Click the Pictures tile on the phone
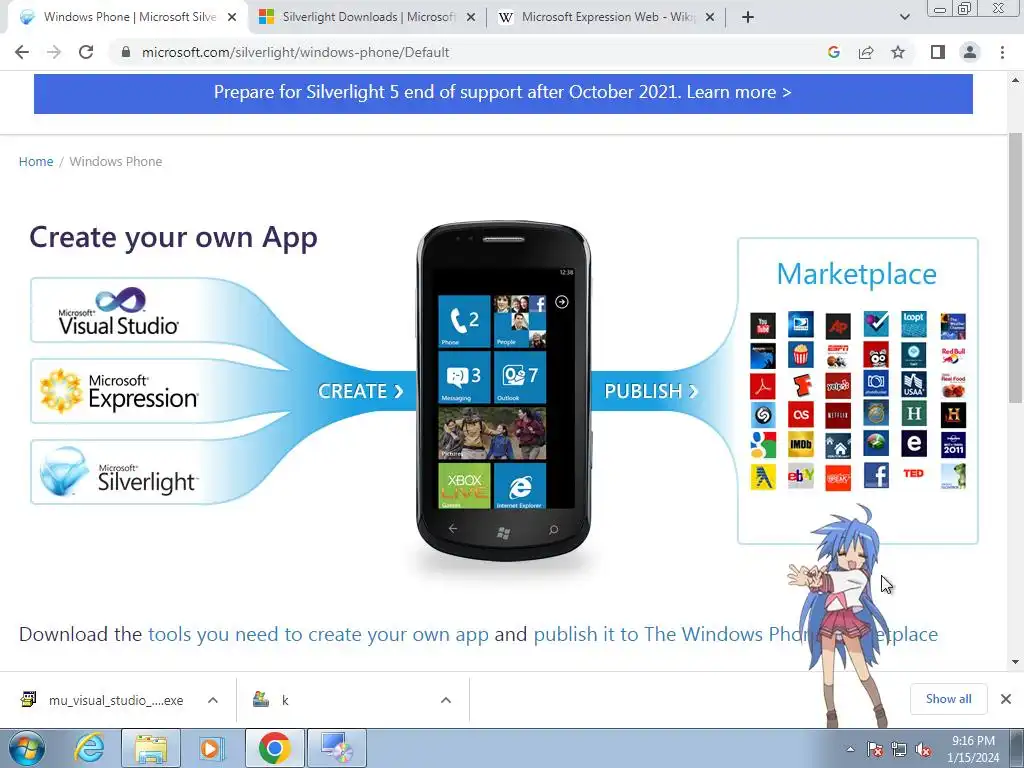Screen dimensions: 1024x768 point(492,434)
